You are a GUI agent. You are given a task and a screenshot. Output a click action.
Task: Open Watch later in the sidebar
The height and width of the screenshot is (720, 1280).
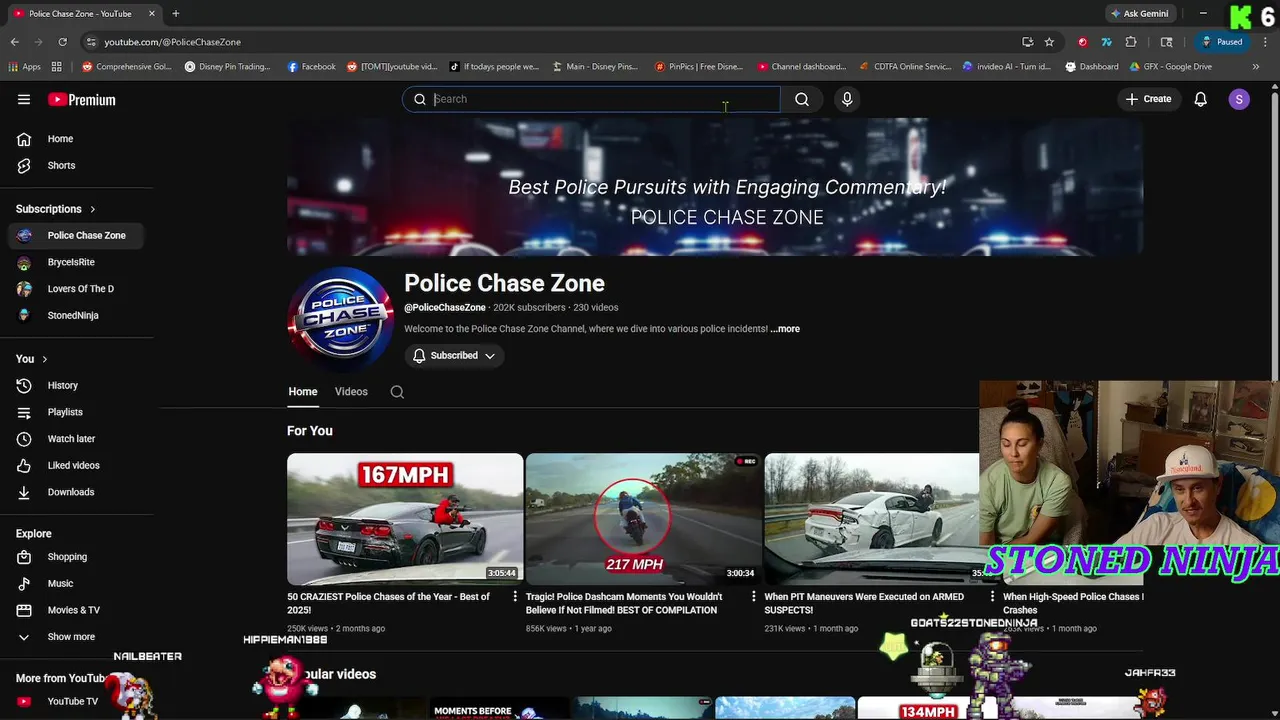point(76,439)
